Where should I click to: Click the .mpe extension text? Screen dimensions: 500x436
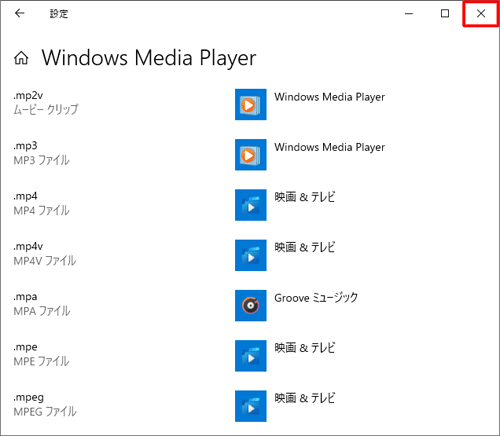(25, 347)
